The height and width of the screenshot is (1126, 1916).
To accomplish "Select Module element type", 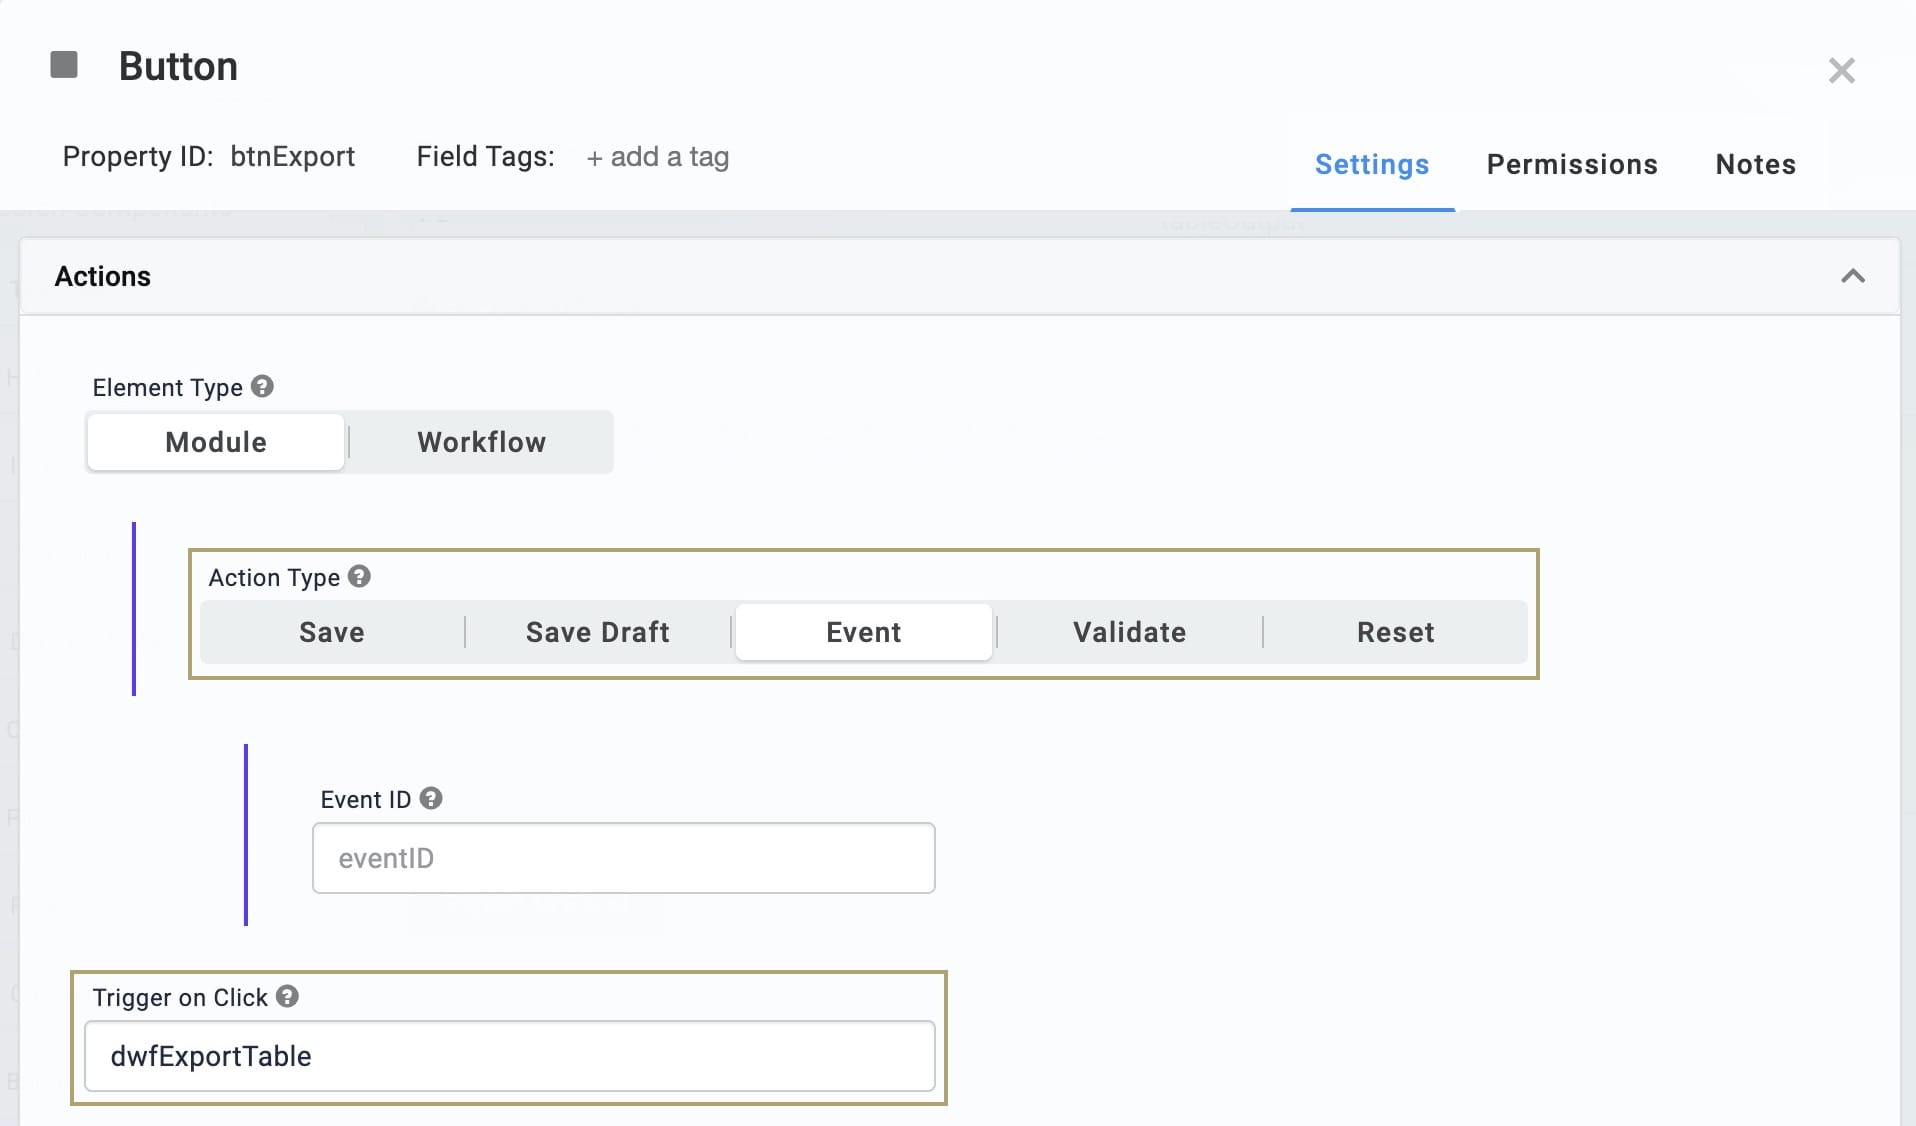I will point(216,442).
